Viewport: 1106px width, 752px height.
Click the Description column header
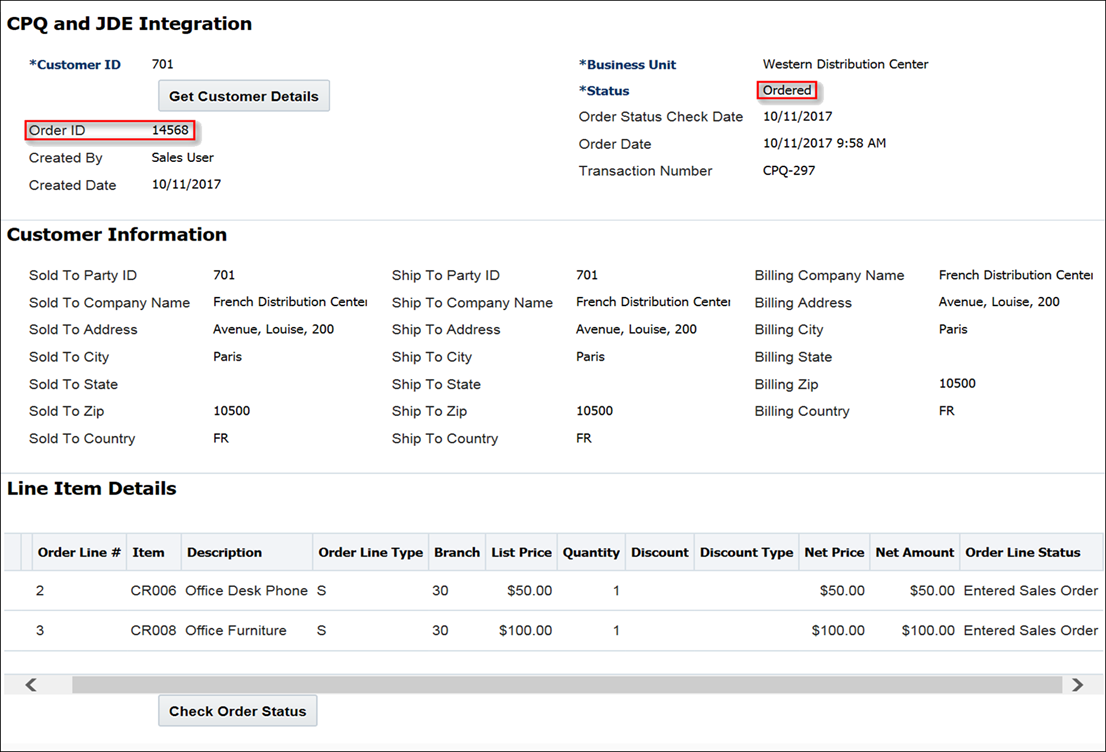click(224, 551)
